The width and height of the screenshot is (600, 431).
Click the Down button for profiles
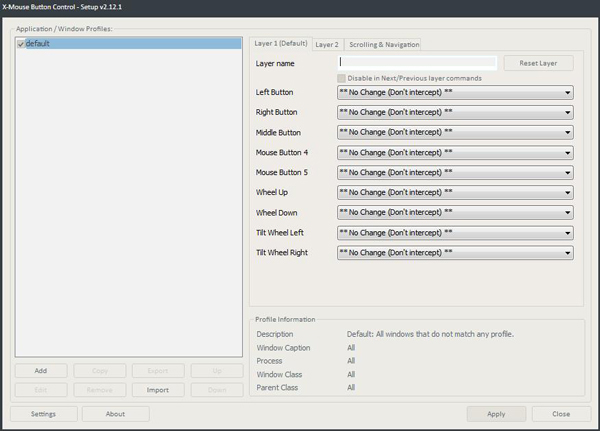pyautogui.click(x=217, y=390)
